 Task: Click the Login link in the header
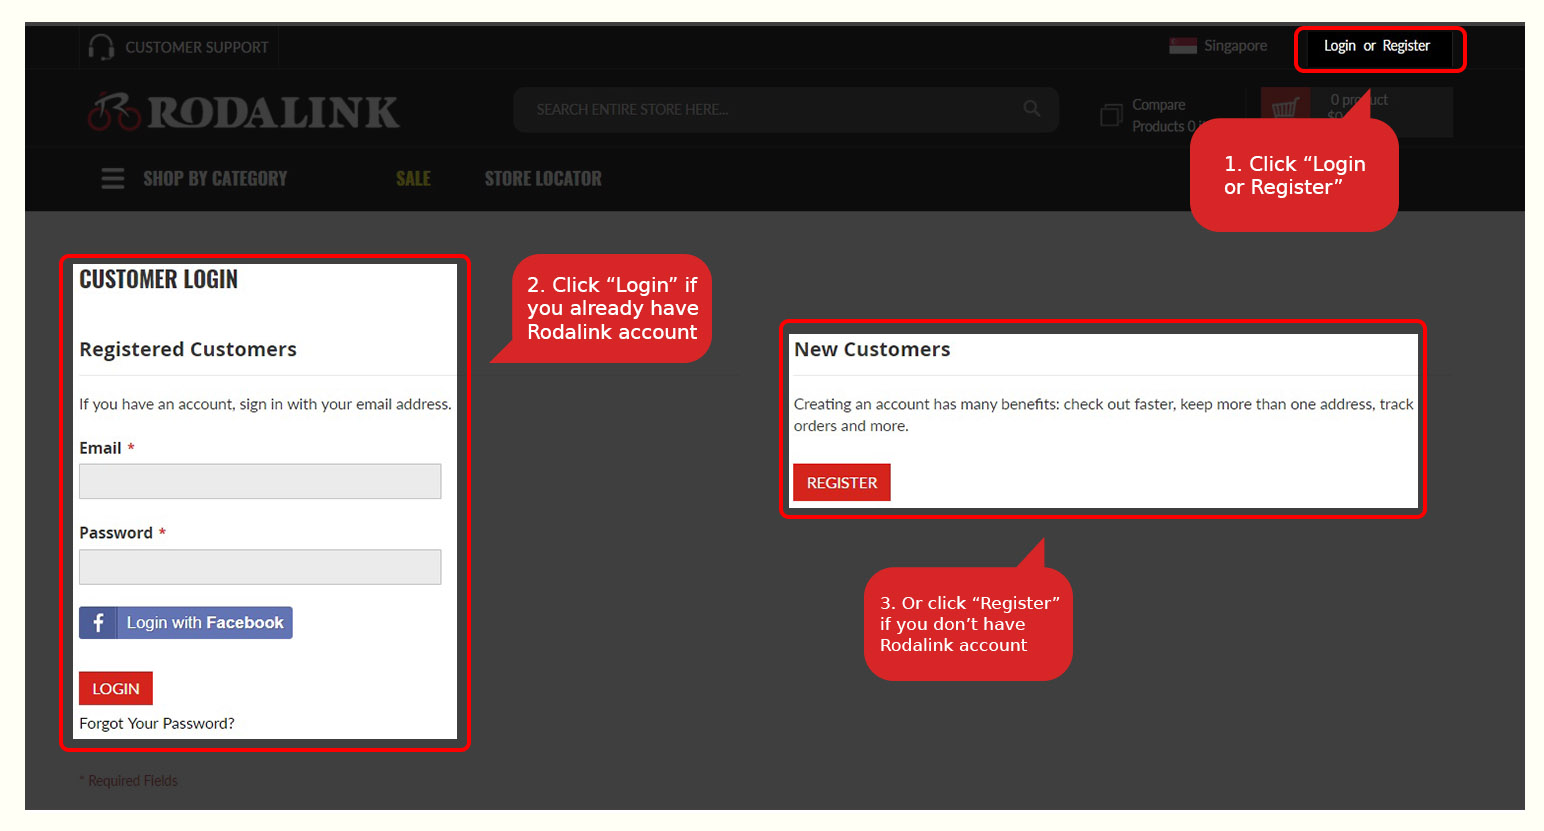[1339, 46]
